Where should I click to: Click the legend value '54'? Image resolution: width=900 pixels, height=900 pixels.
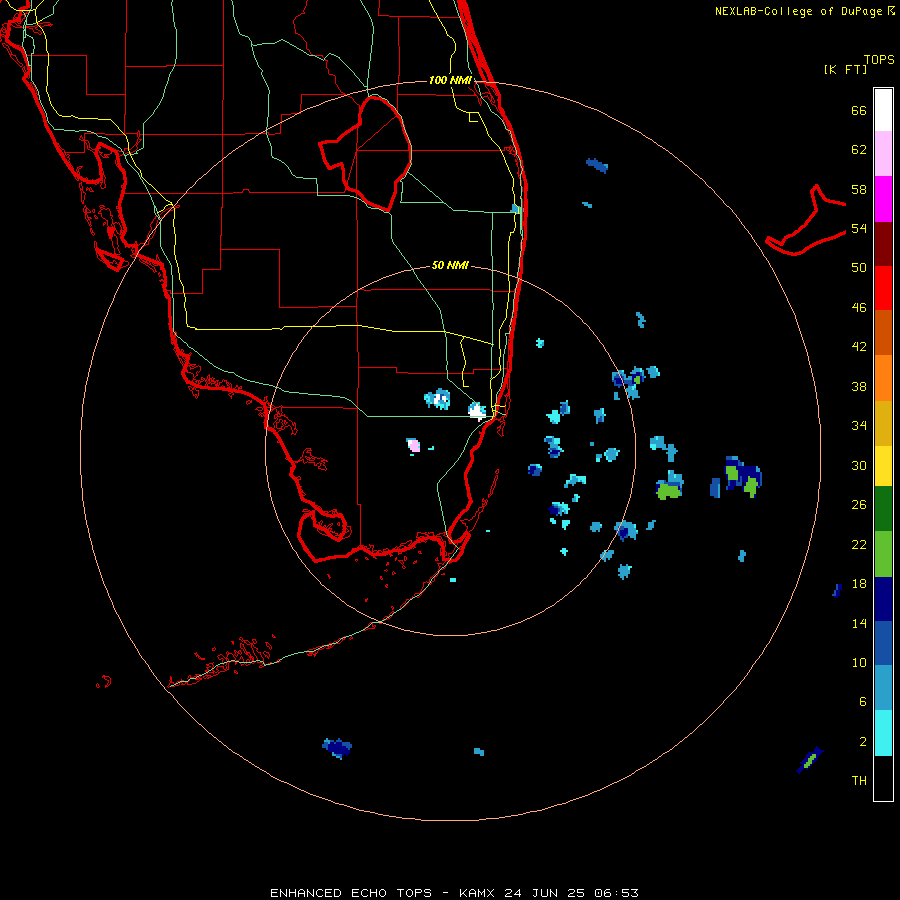pos(859,228)
